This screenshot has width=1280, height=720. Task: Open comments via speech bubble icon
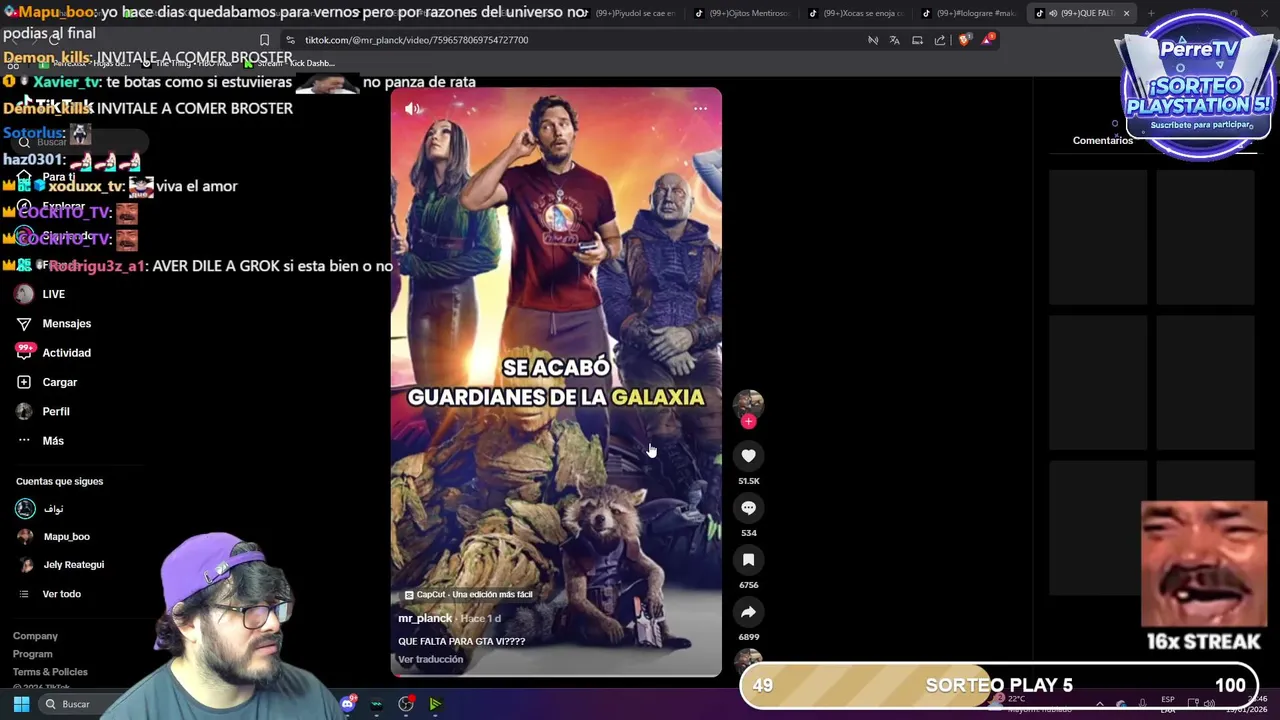click(748, 508)
